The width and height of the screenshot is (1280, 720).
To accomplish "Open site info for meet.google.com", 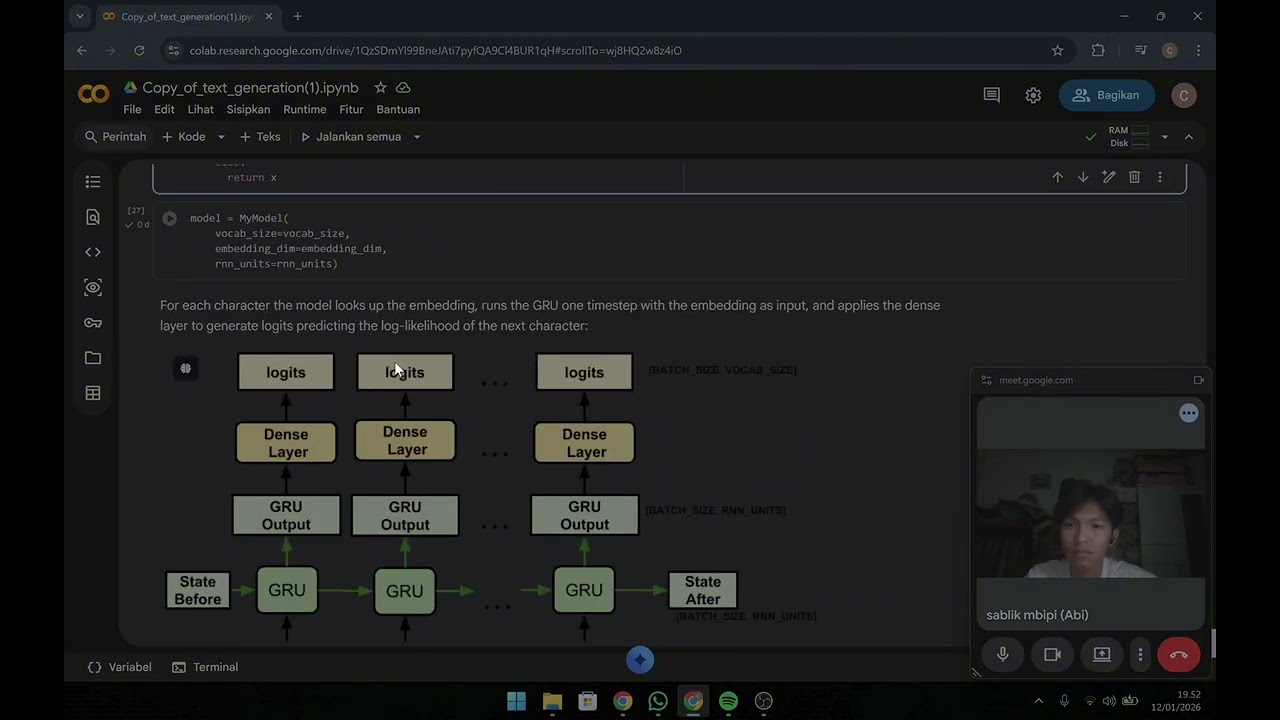I will click(x=986, y=380).
